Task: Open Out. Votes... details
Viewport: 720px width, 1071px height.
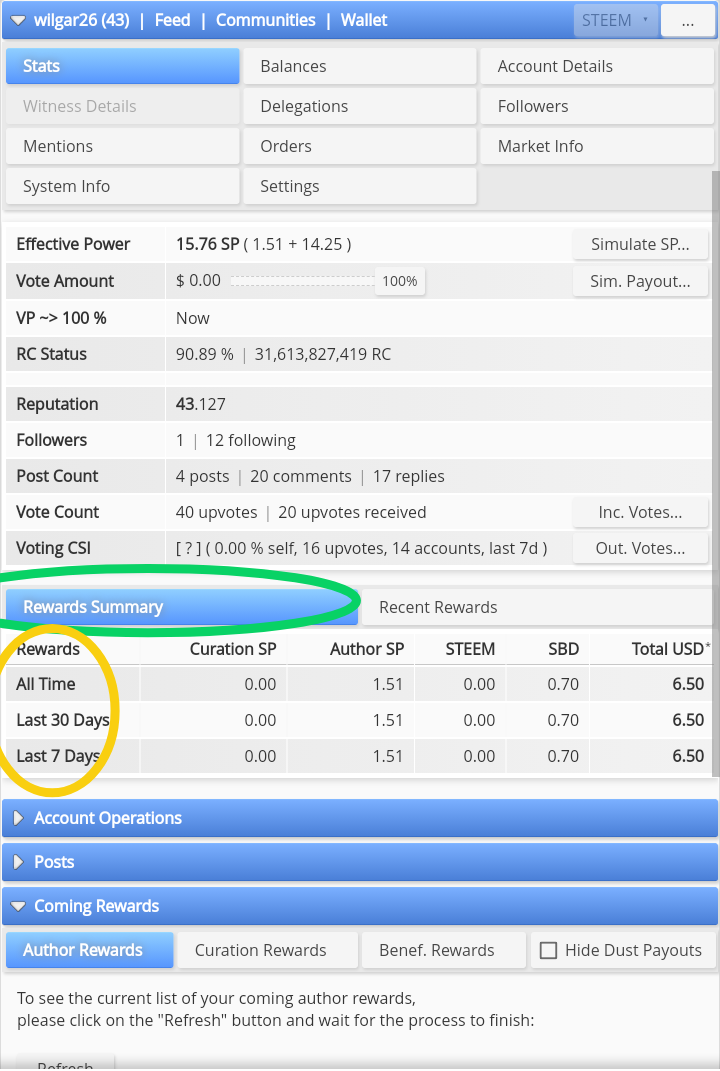Action: [x=640, y=548]
